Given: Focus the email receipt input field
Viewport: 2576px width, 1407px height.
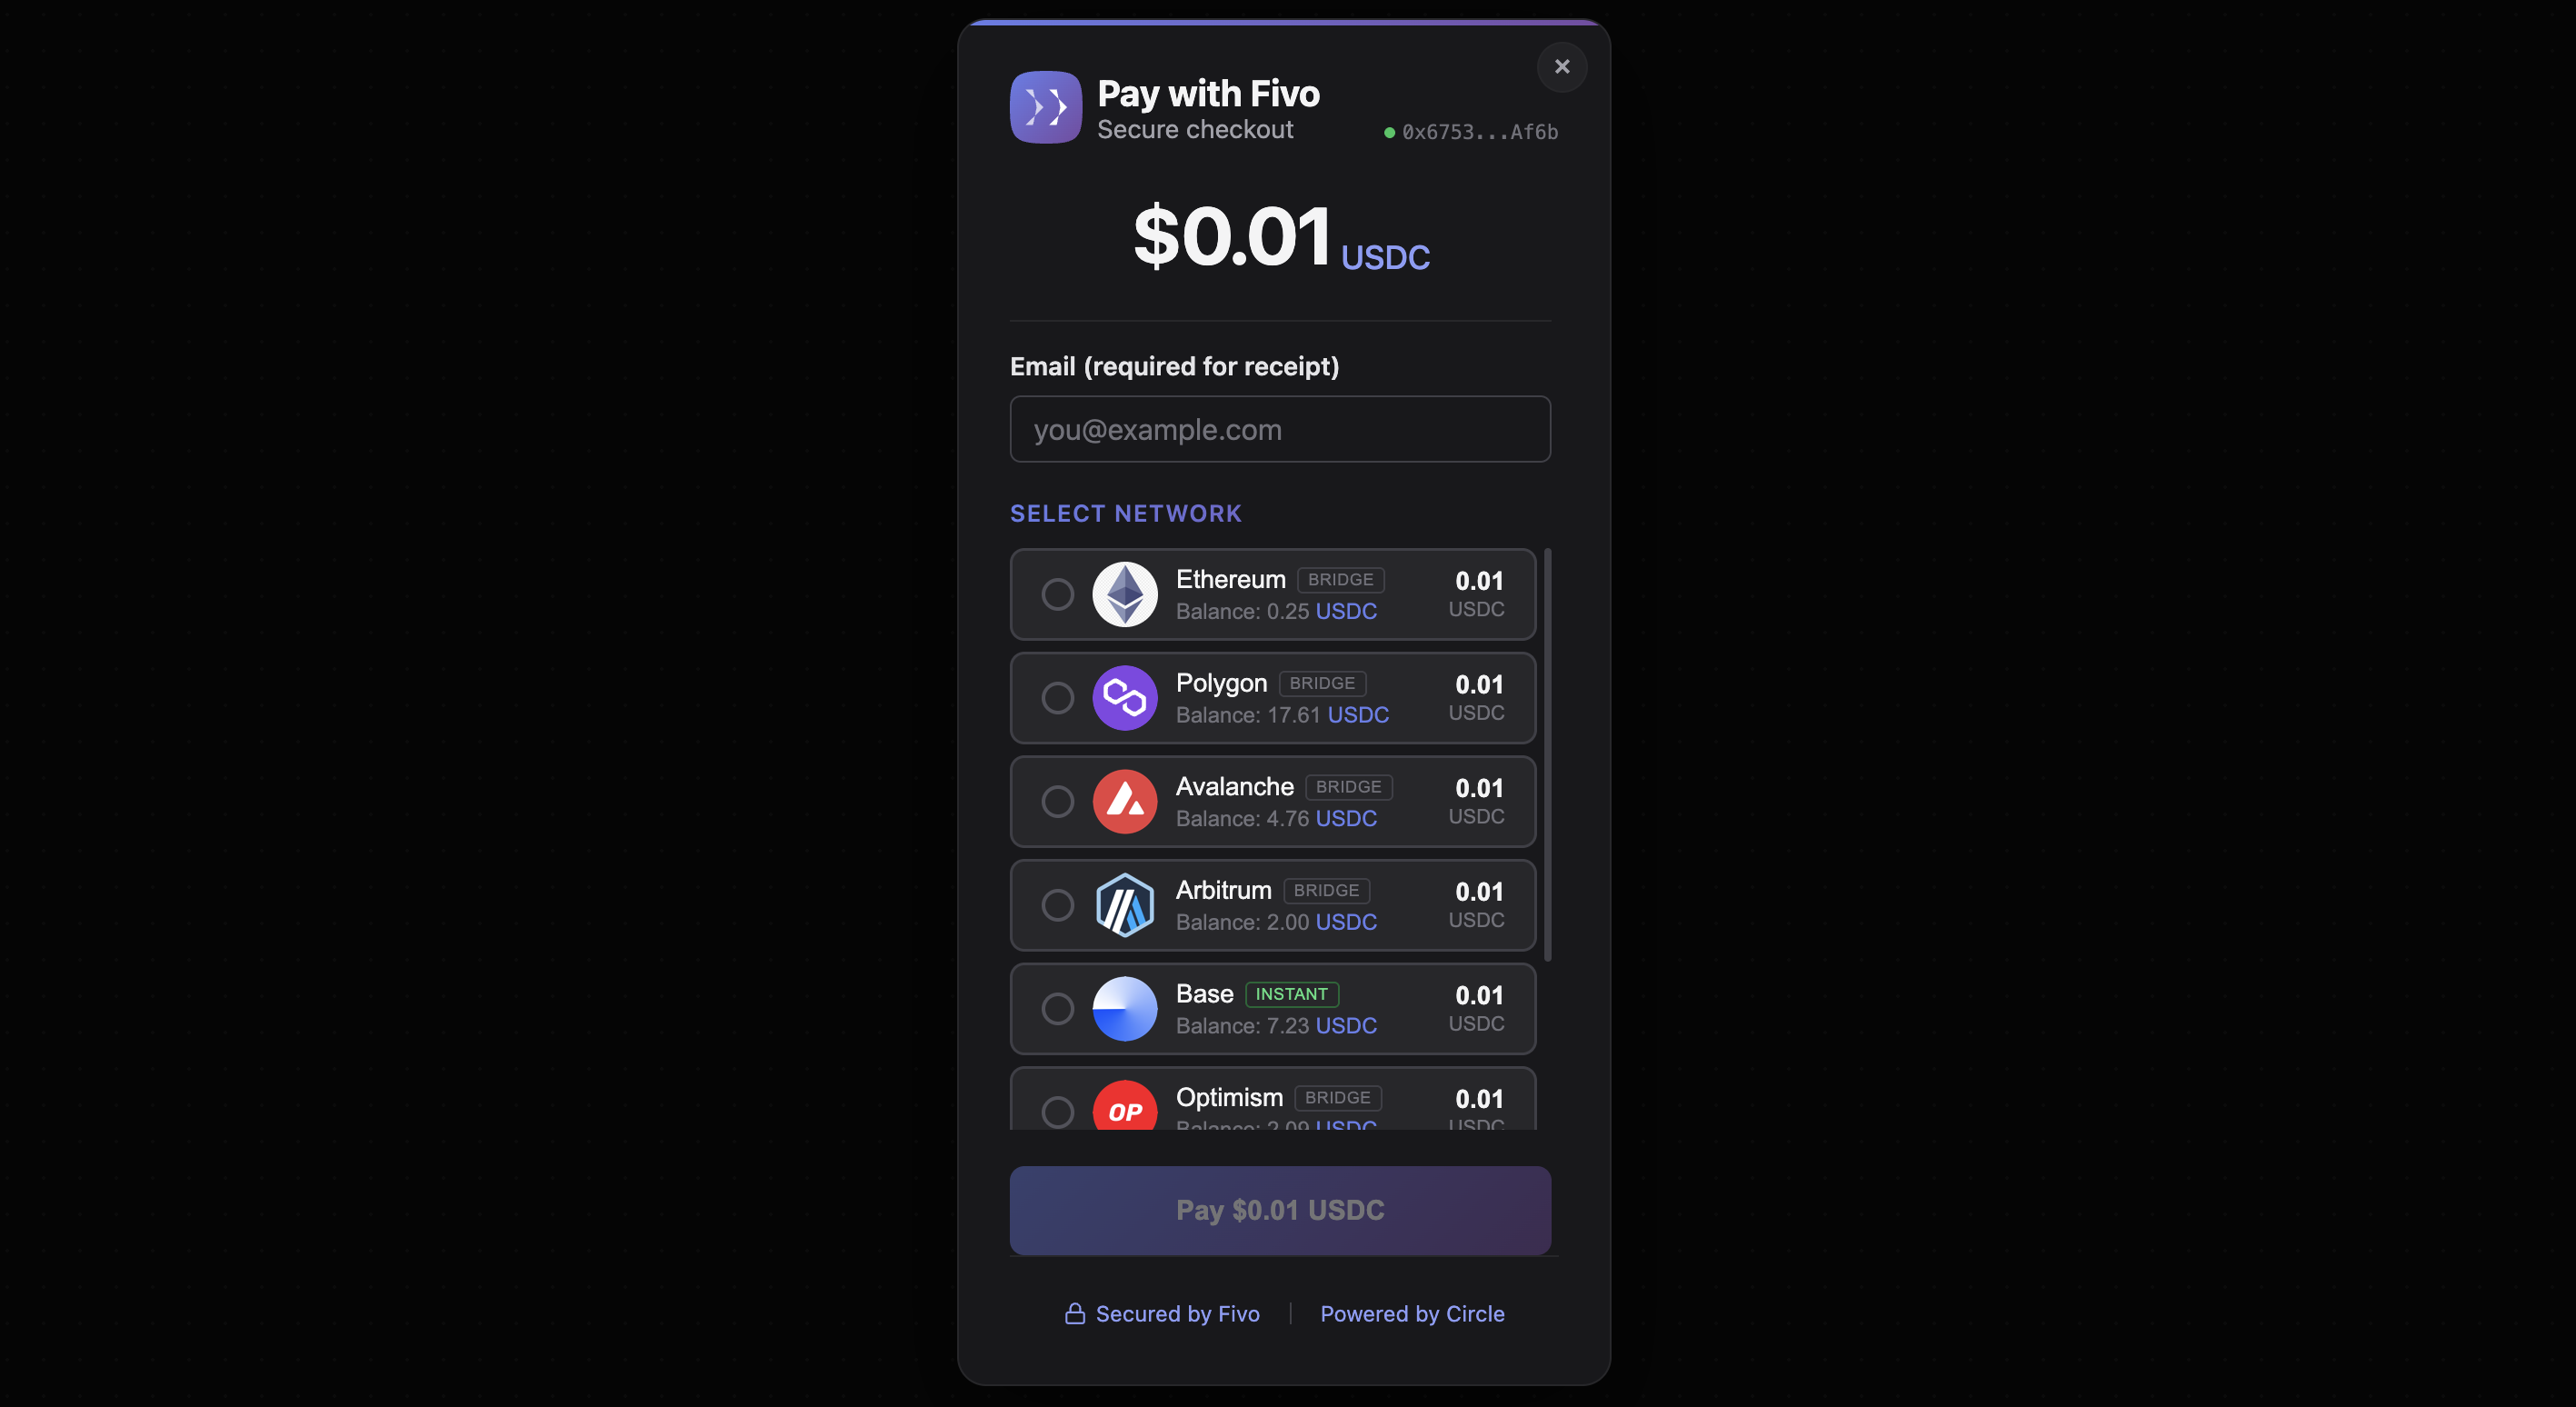Looking at the screenshot, I should pyautogui.click(x=1280, y=429).
